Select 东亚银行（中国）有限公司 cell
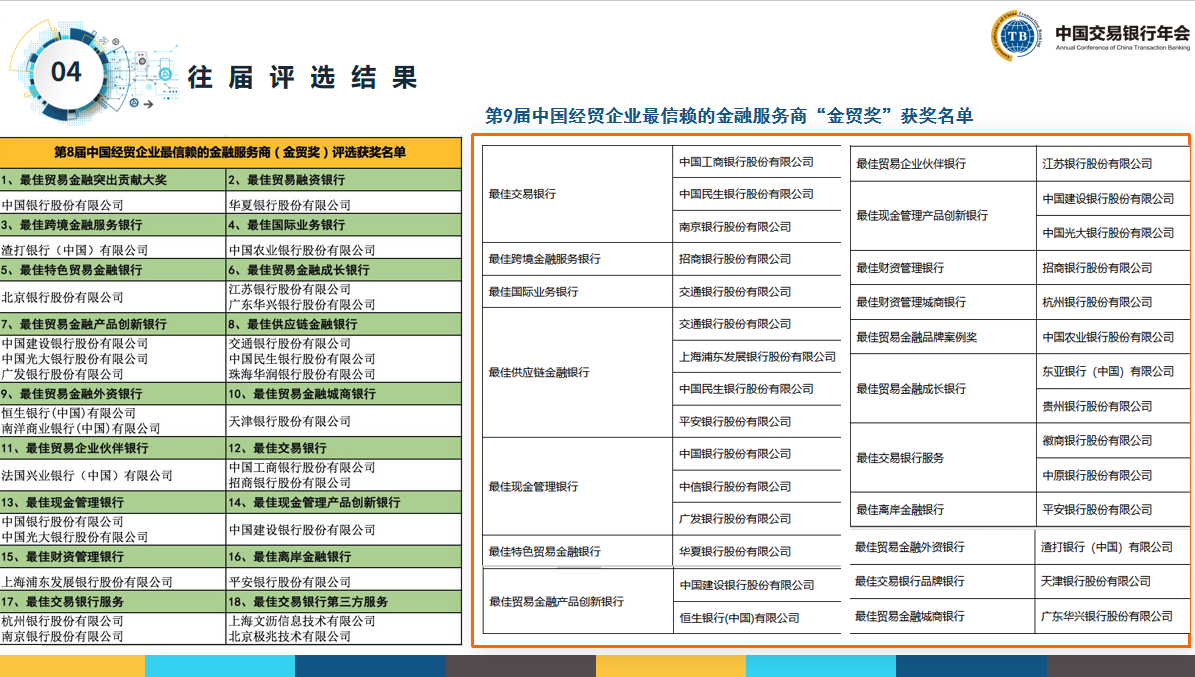The image size is (1195, 677). click(x=1108, y=371)
